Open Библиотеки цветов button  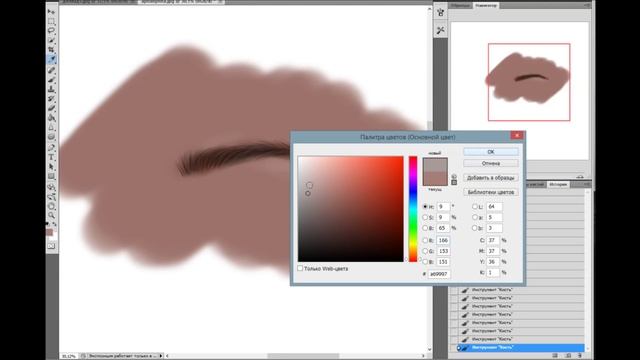tap(491, 192)
